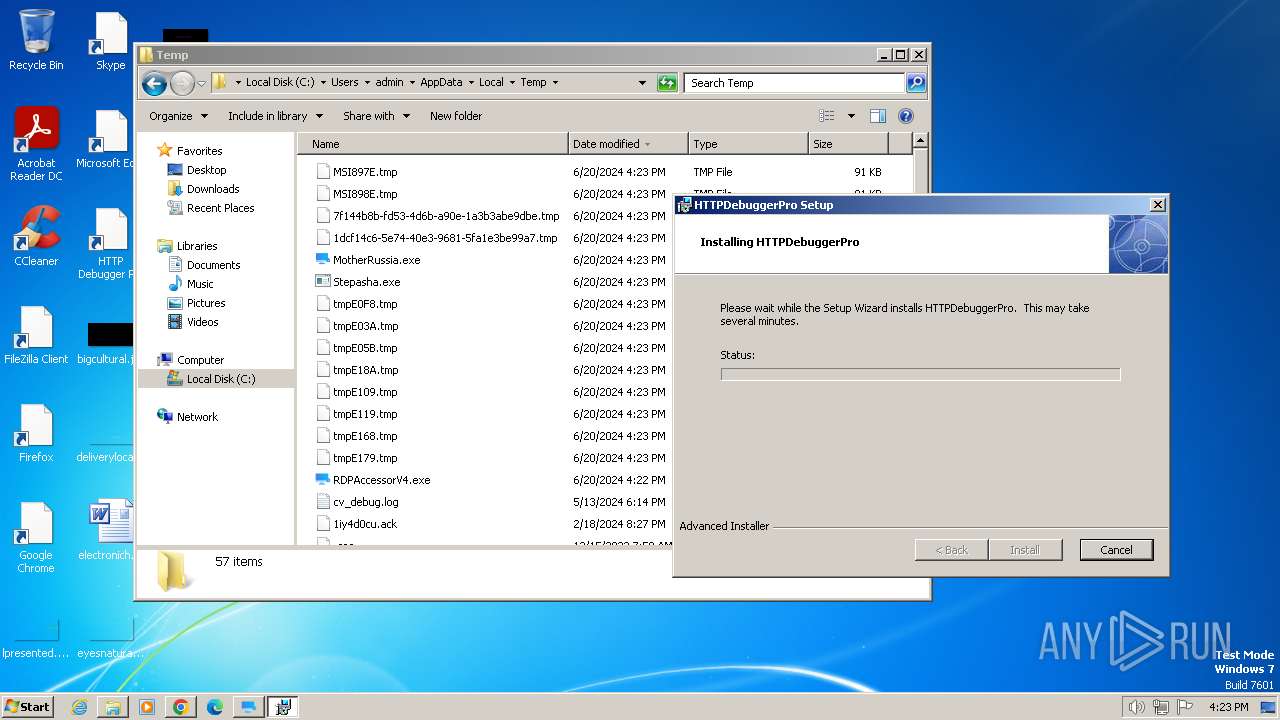Screen dimensions: 1280x720
Task: Open HTTP Debugger desktop shortcut
Action: coord(106,244)
